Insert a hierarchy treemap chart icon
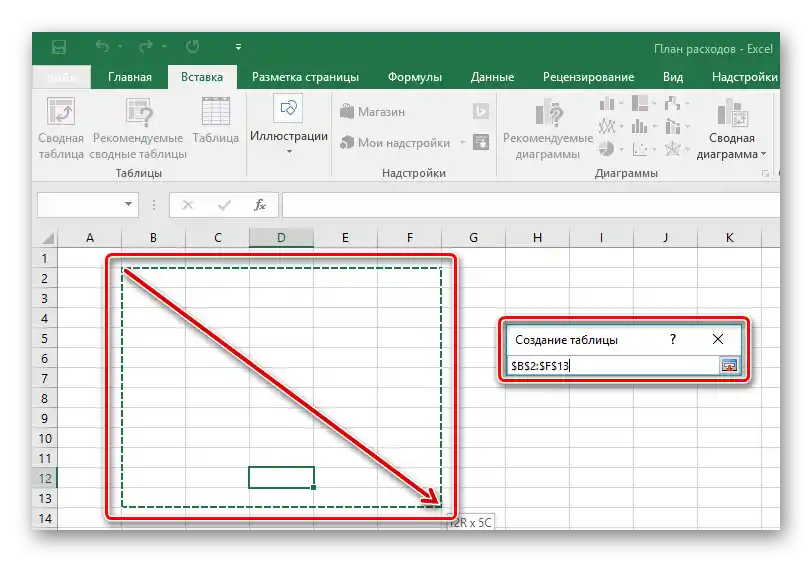 [640, 104]
